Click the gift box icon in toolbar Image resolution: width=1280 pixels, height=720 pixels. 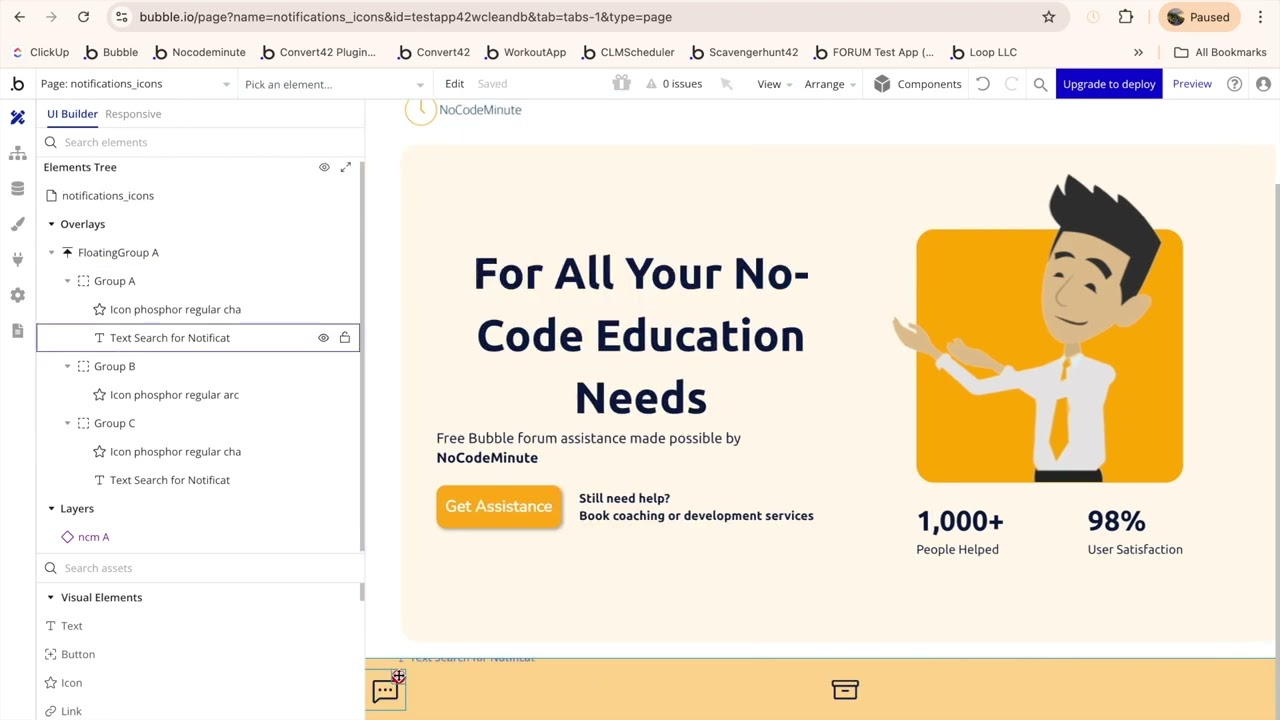(x=622, y=84)
